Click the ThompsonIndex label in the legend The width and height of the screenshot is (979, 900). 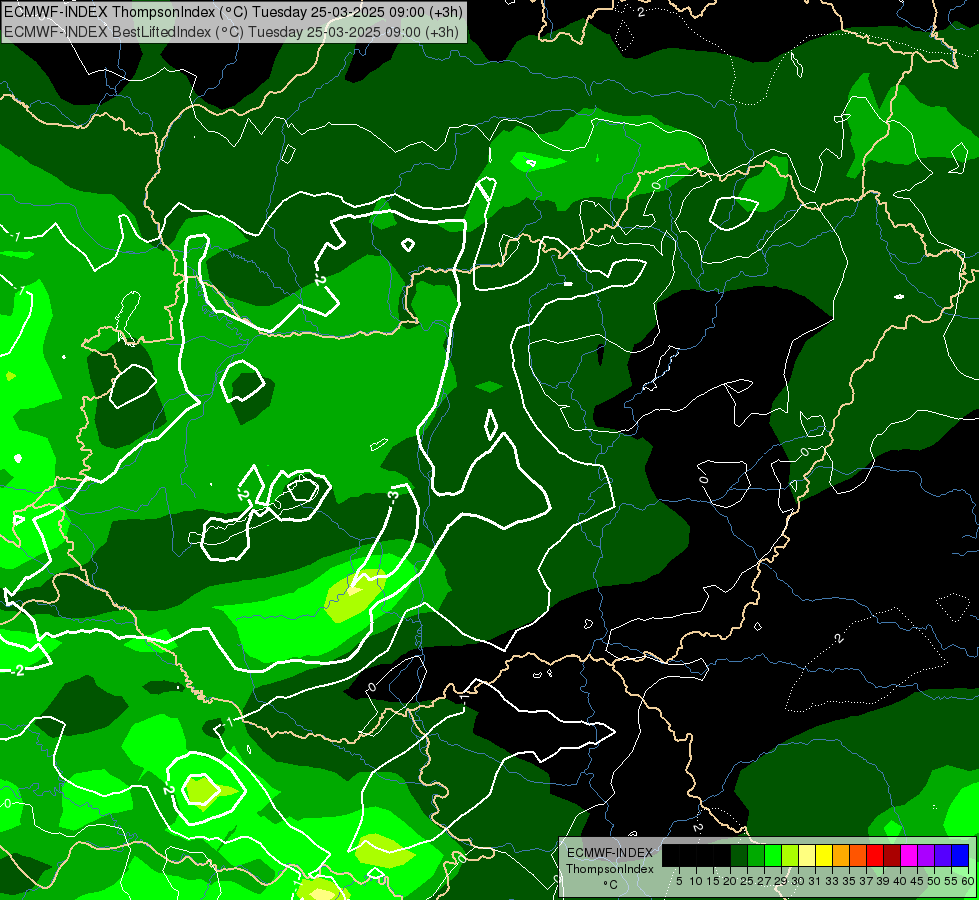[610, 869]
